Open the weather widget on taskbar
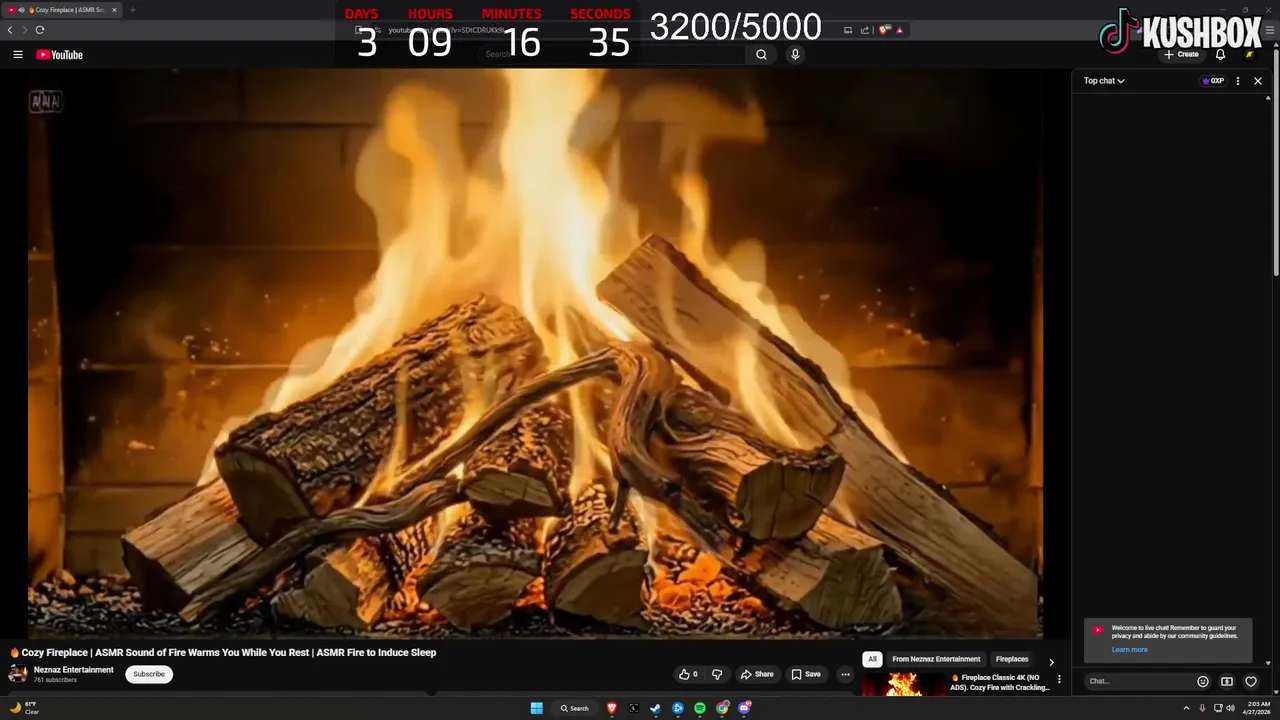This screenshot has height=720, width=1280. (25, 708)
